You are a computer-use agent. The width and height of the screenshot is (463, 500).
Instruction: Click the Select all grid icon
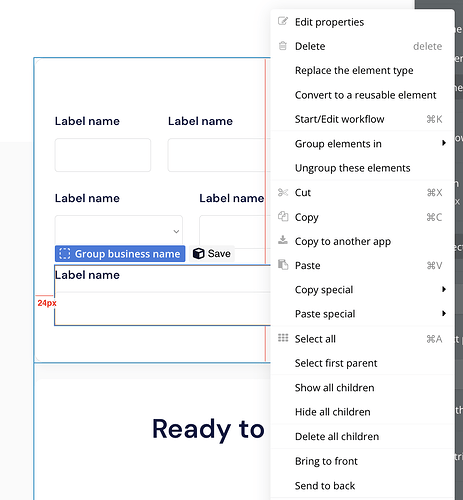283,338
